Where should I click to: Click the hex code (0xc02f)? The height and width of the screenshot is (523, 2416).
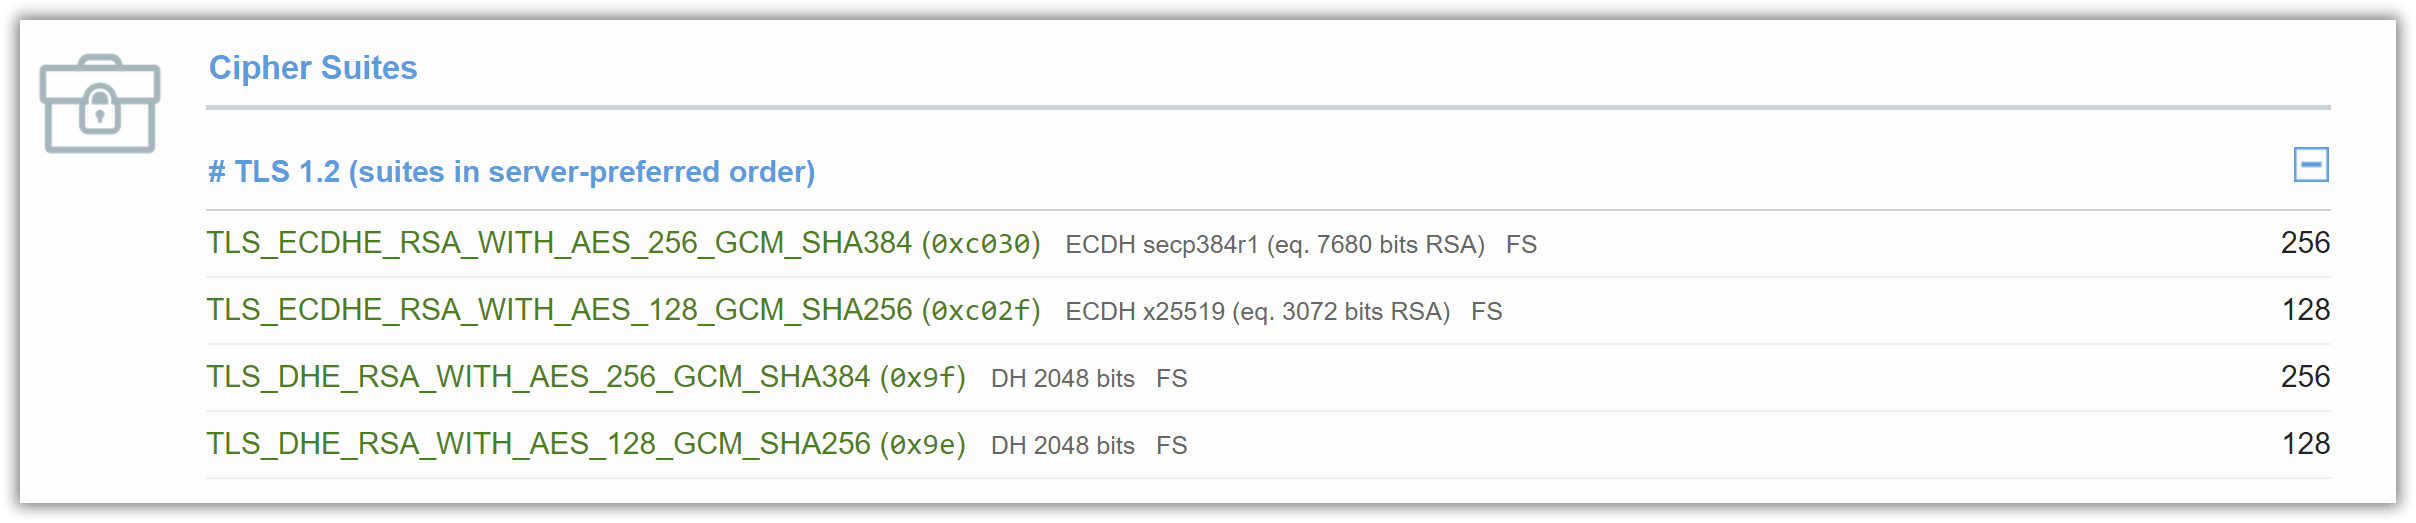point(981,311)
